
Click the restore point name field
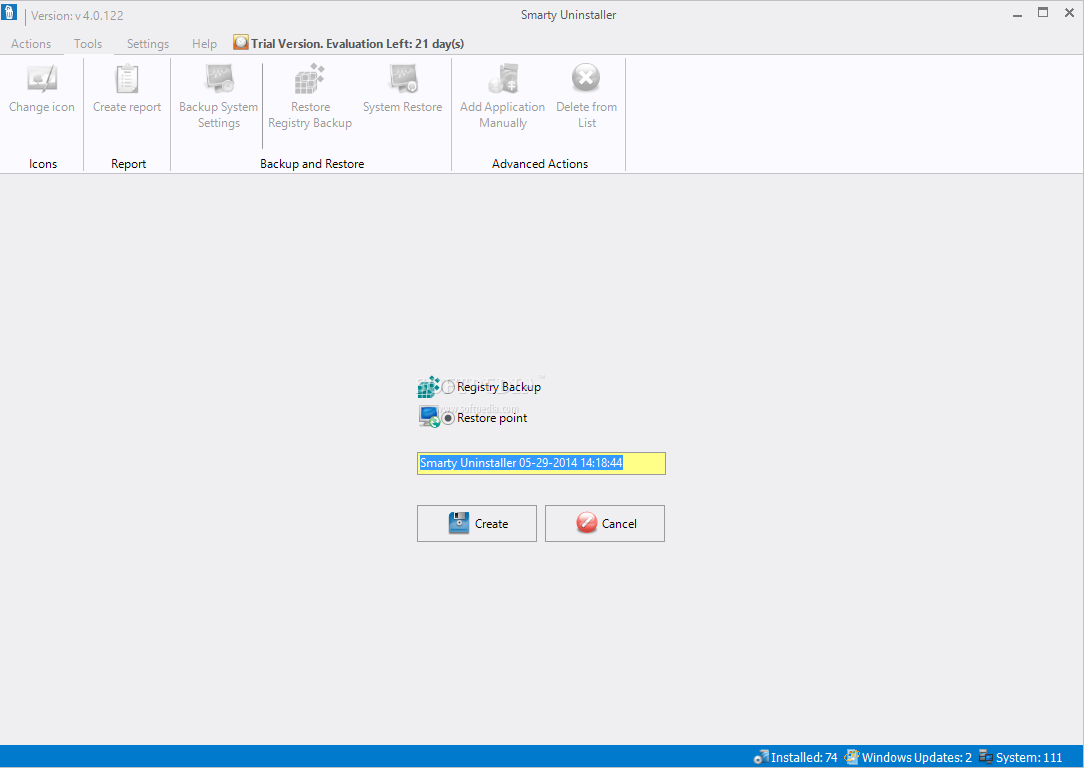(541, 463)
